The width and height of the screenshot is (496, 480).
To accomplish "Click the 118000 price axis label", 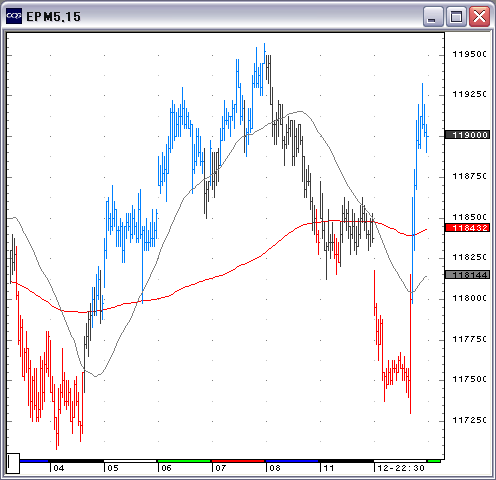I will pos(469,298).
